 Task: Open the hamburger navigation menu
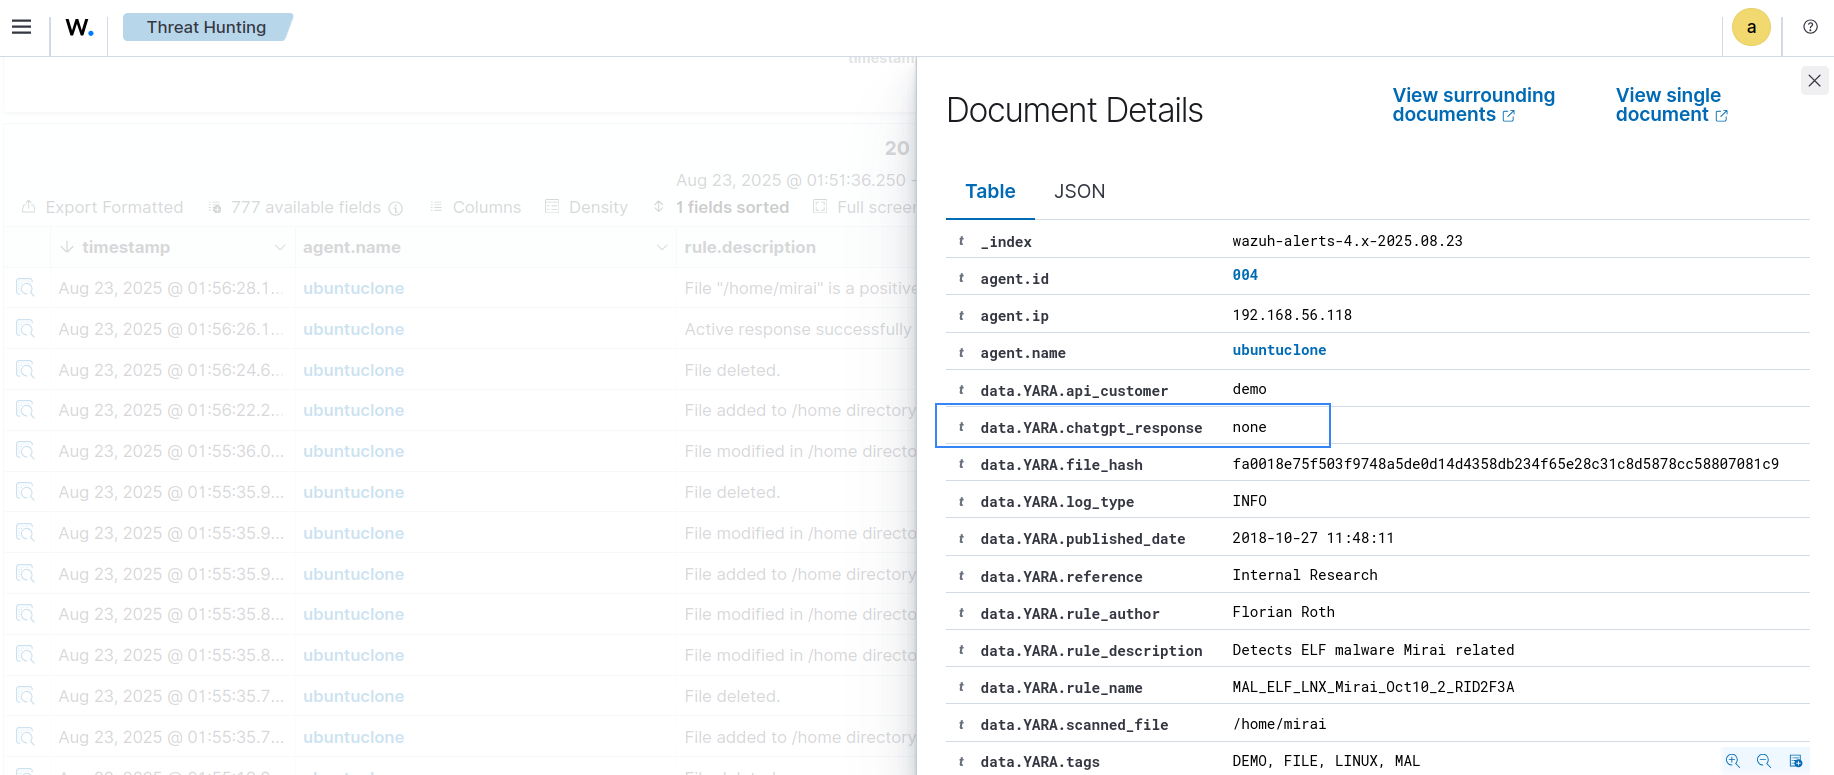click(22, 27)
